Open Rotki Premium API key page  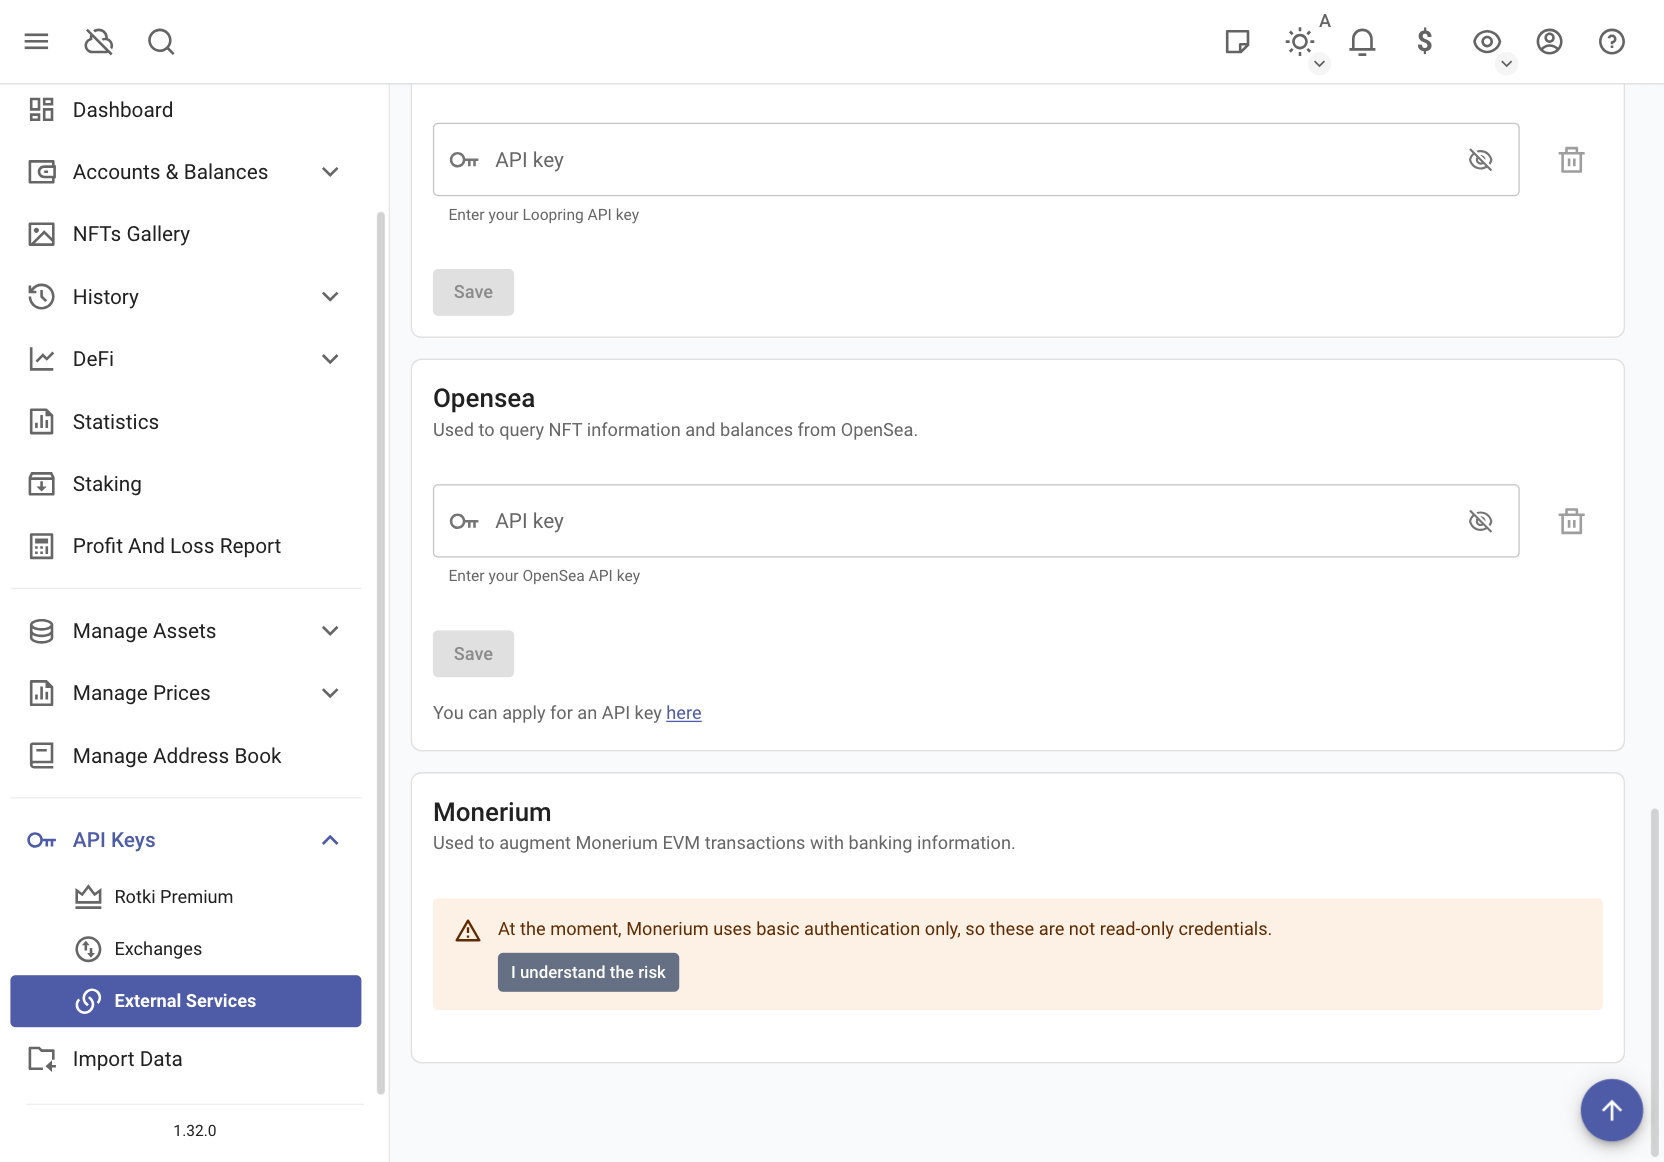pos(186,897)
